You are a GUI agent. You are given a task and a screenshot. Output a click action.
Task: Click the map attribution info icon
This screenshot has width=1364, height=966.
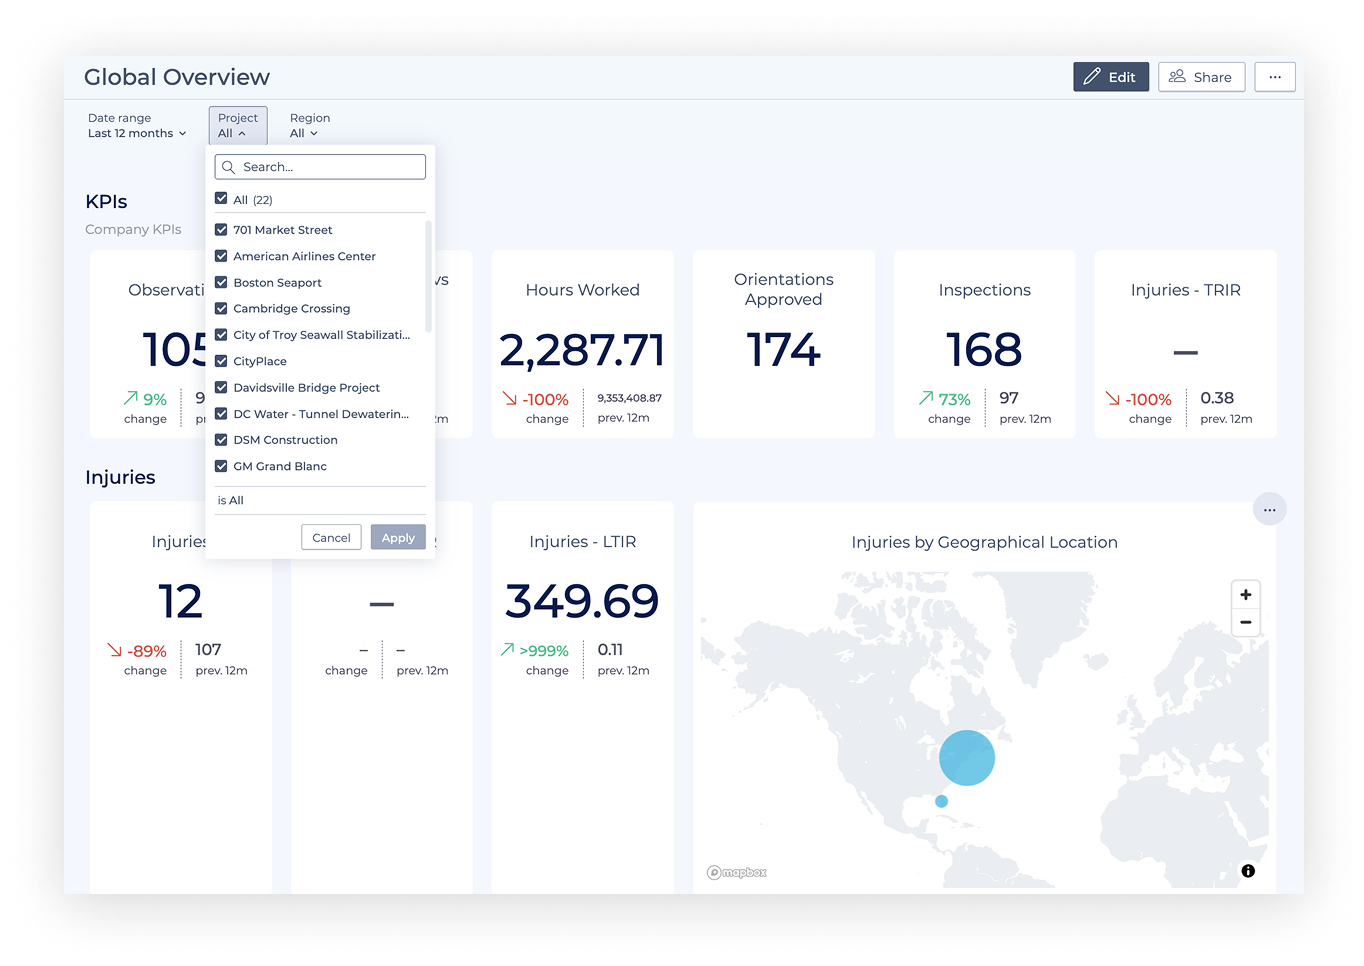pyautogui.click(x=1247, y=870)
